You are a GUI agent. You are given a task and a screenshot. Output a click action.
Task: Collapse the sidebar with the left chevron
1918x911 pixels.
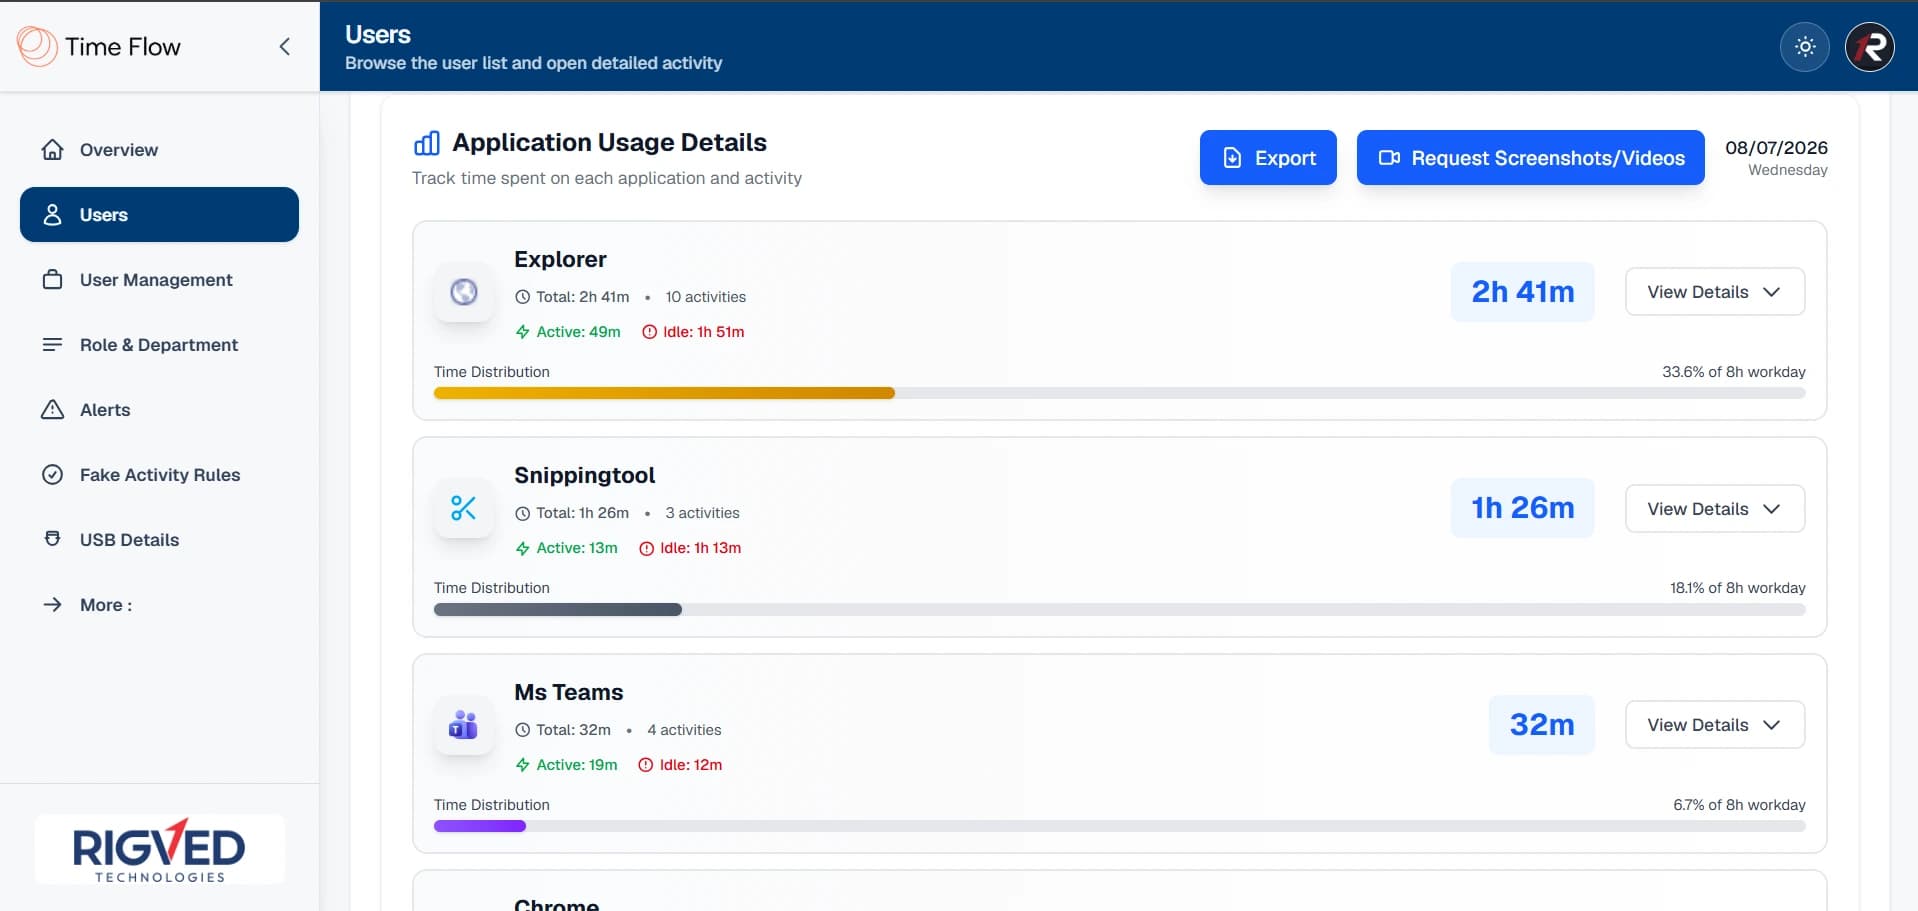285,47
